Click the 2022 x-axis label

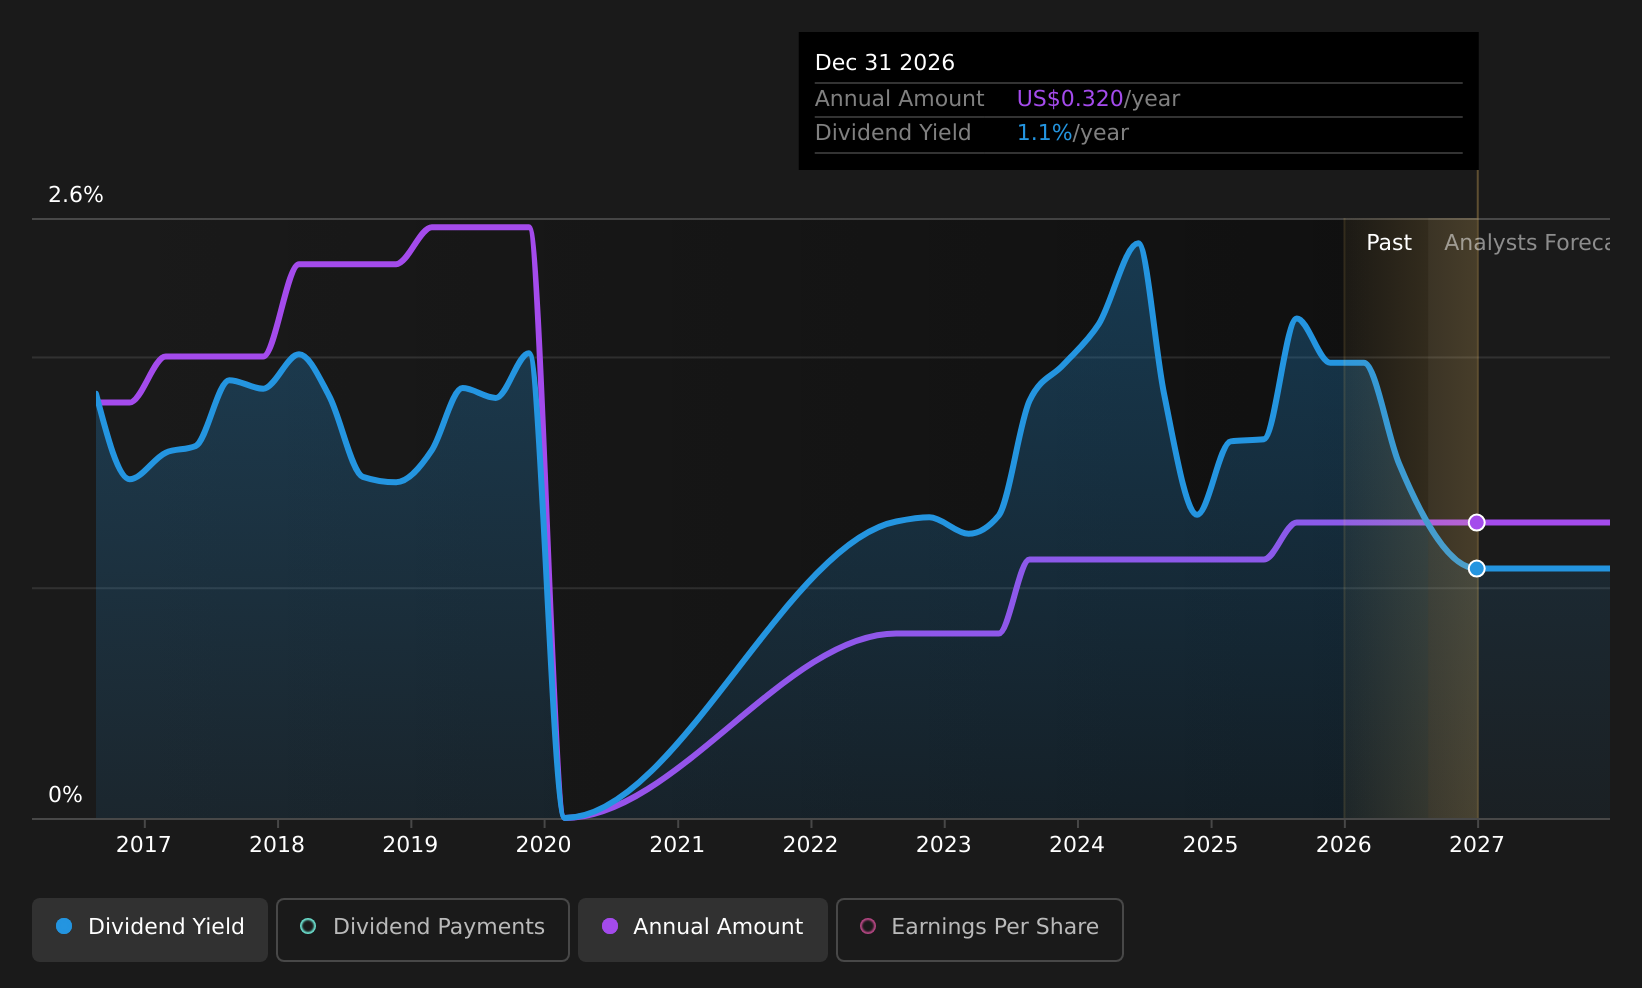click(x=810, y=845)
